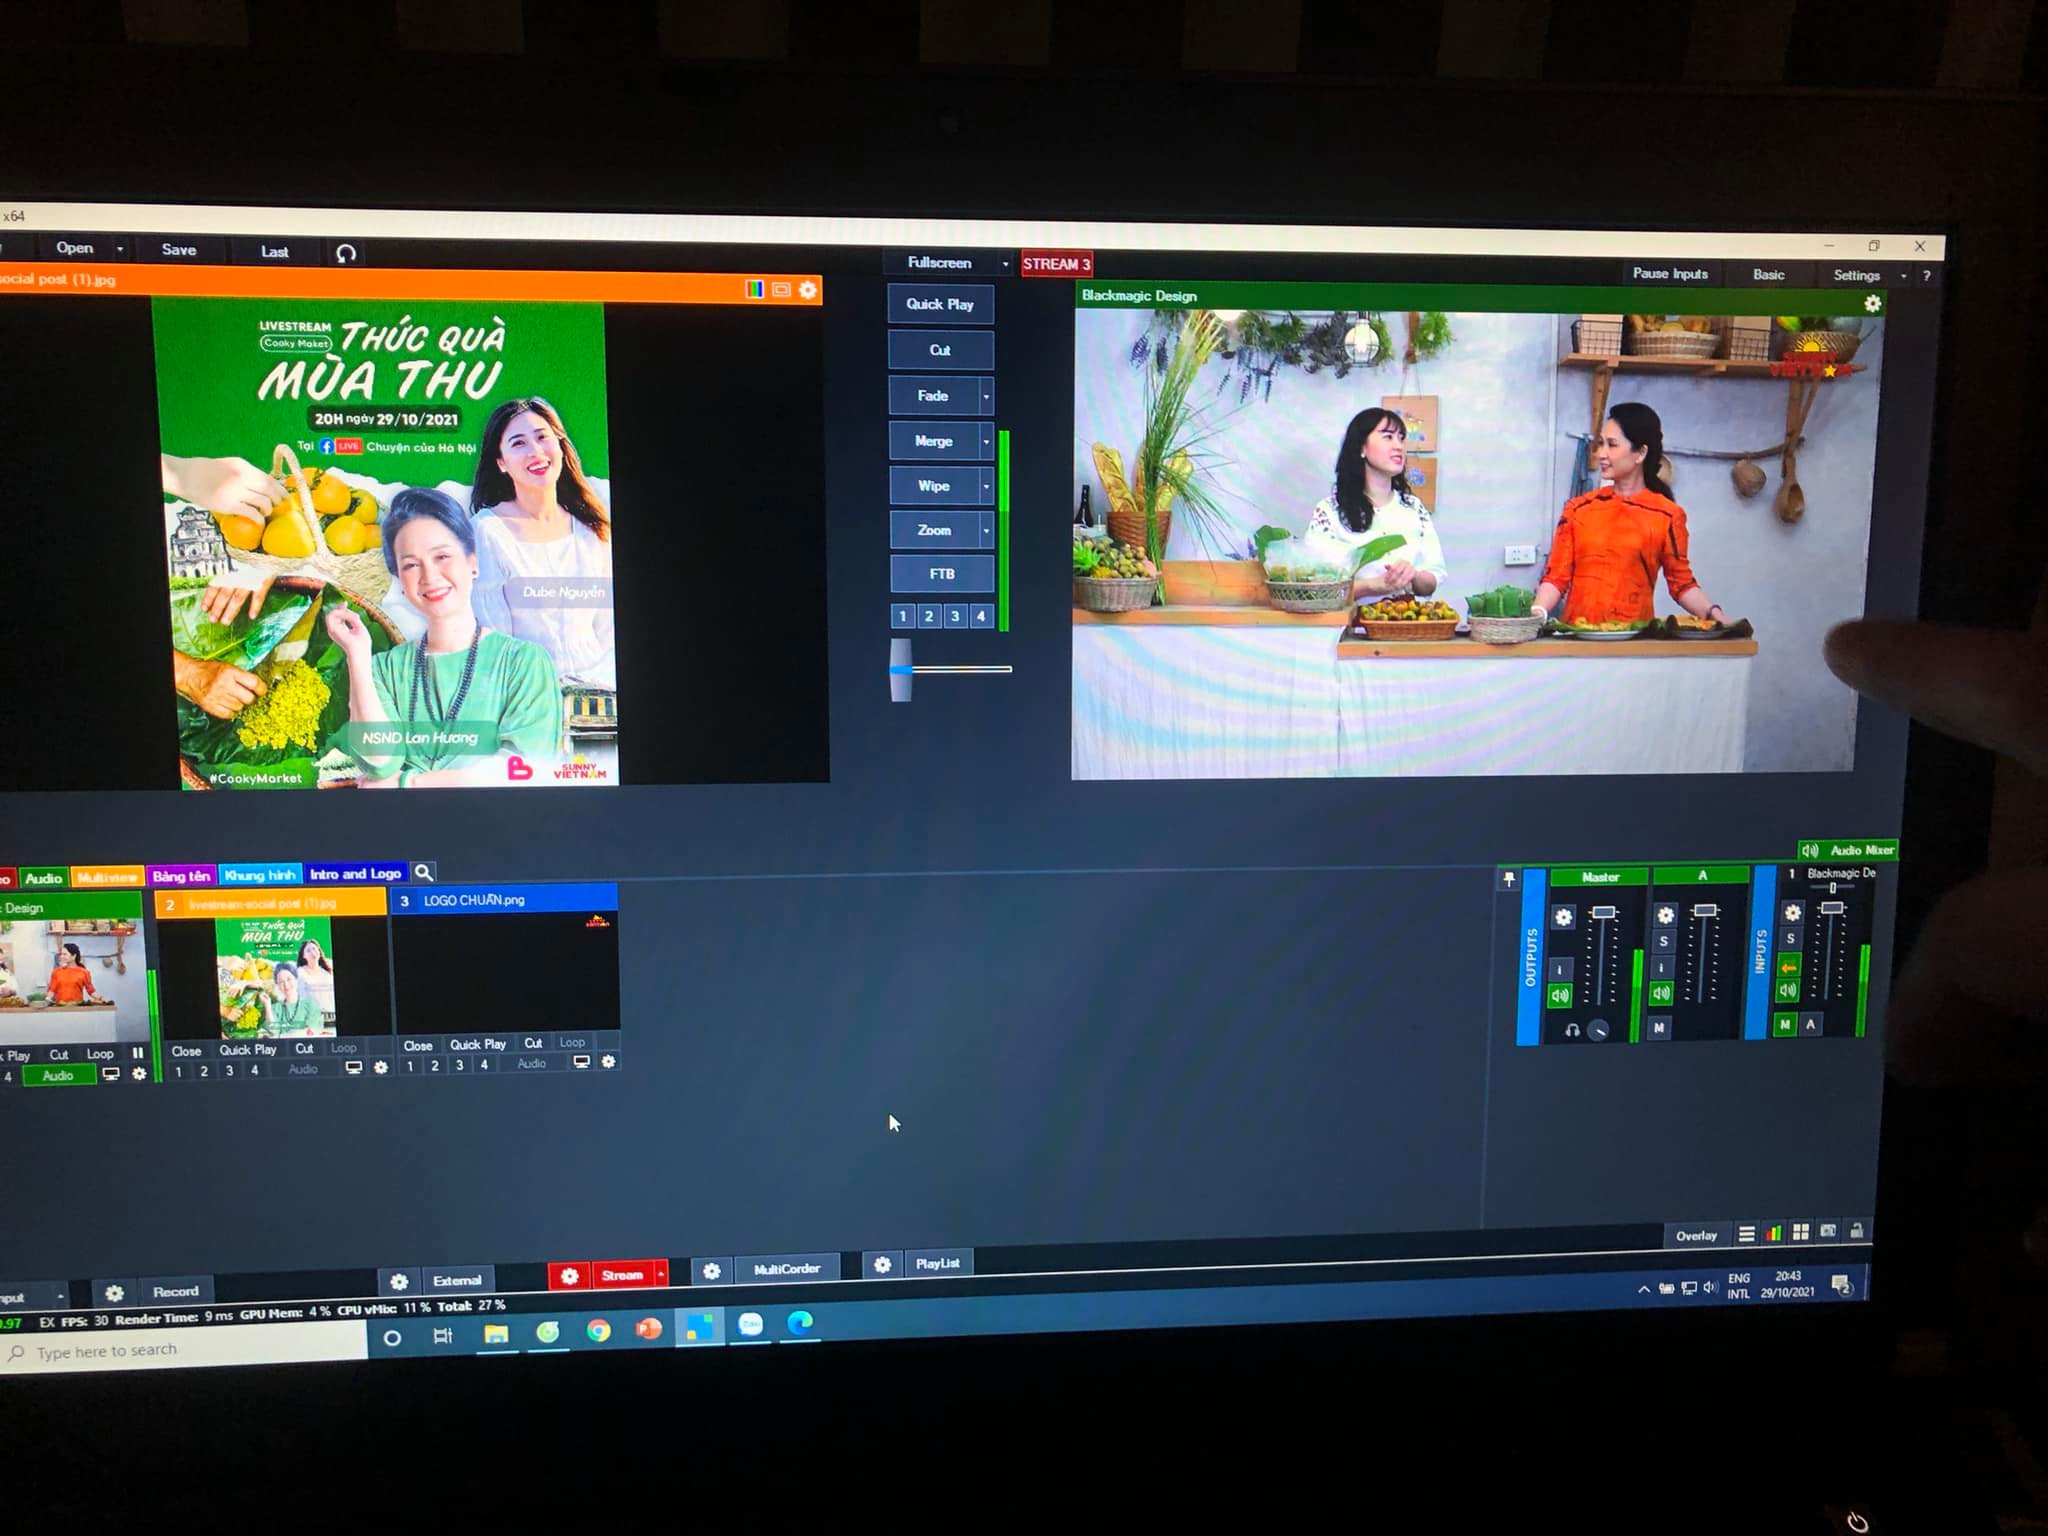Switch to the Khung hình category tab
Screen dimensions: 2048x1536
[x=260, y=875]
